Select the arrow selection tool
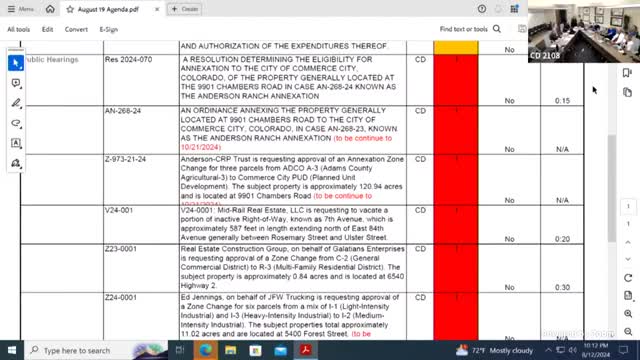This screenshot has height=360, width=640. point(16,63)
